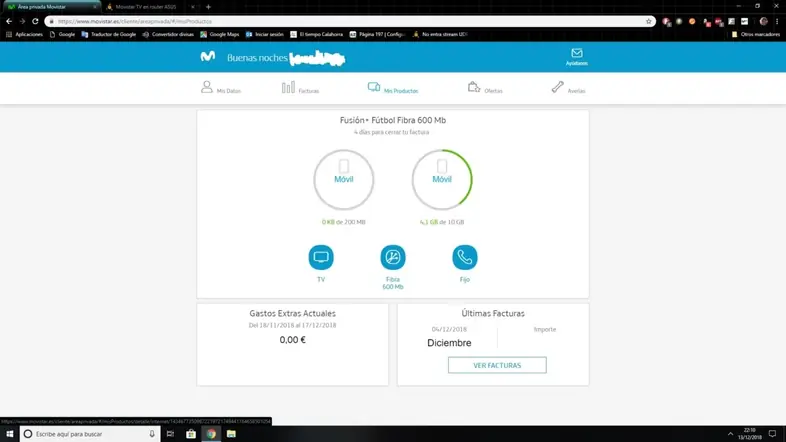Open the Windows notification center

click(x=772, y=434)
